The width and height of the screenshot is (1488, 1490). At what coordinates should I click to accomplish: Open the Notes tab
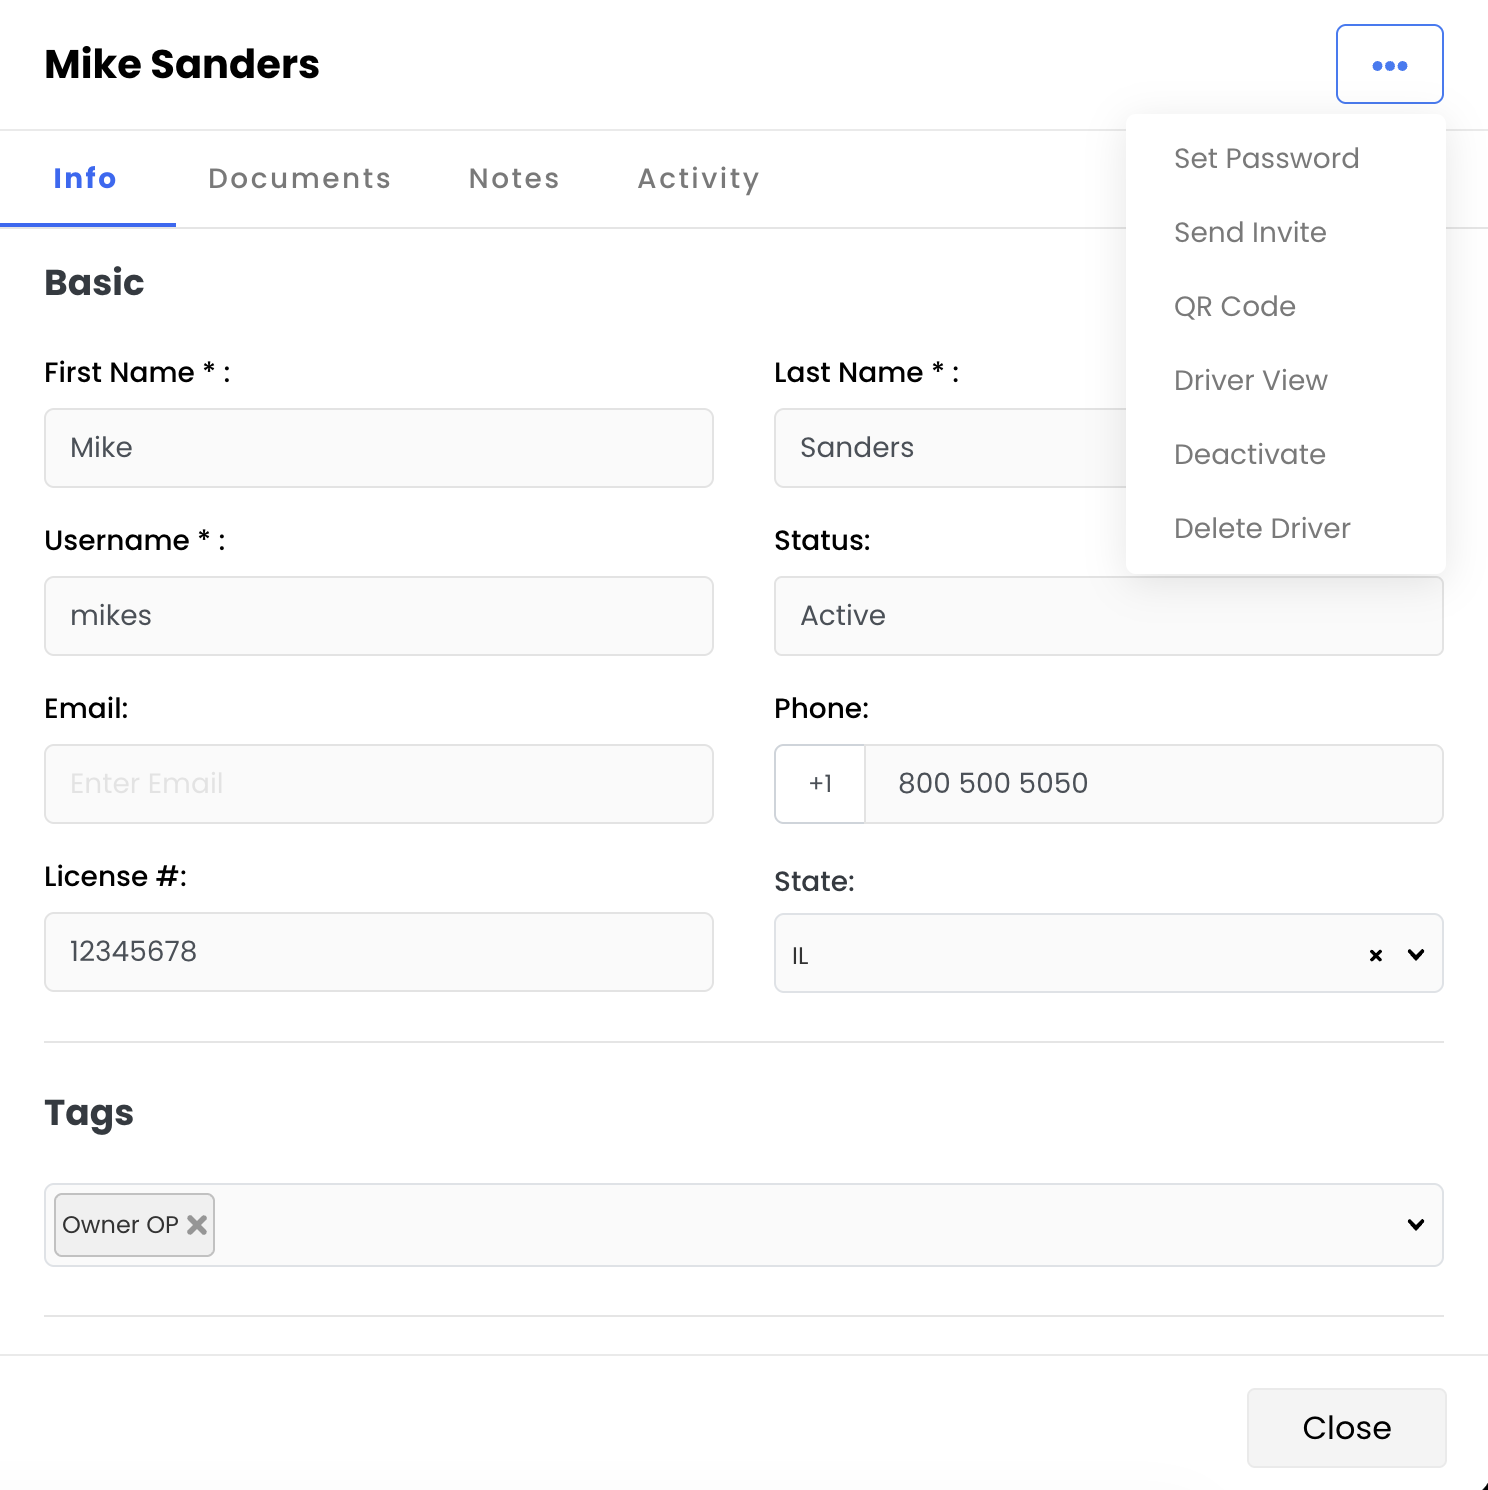[x=514, y=178]
